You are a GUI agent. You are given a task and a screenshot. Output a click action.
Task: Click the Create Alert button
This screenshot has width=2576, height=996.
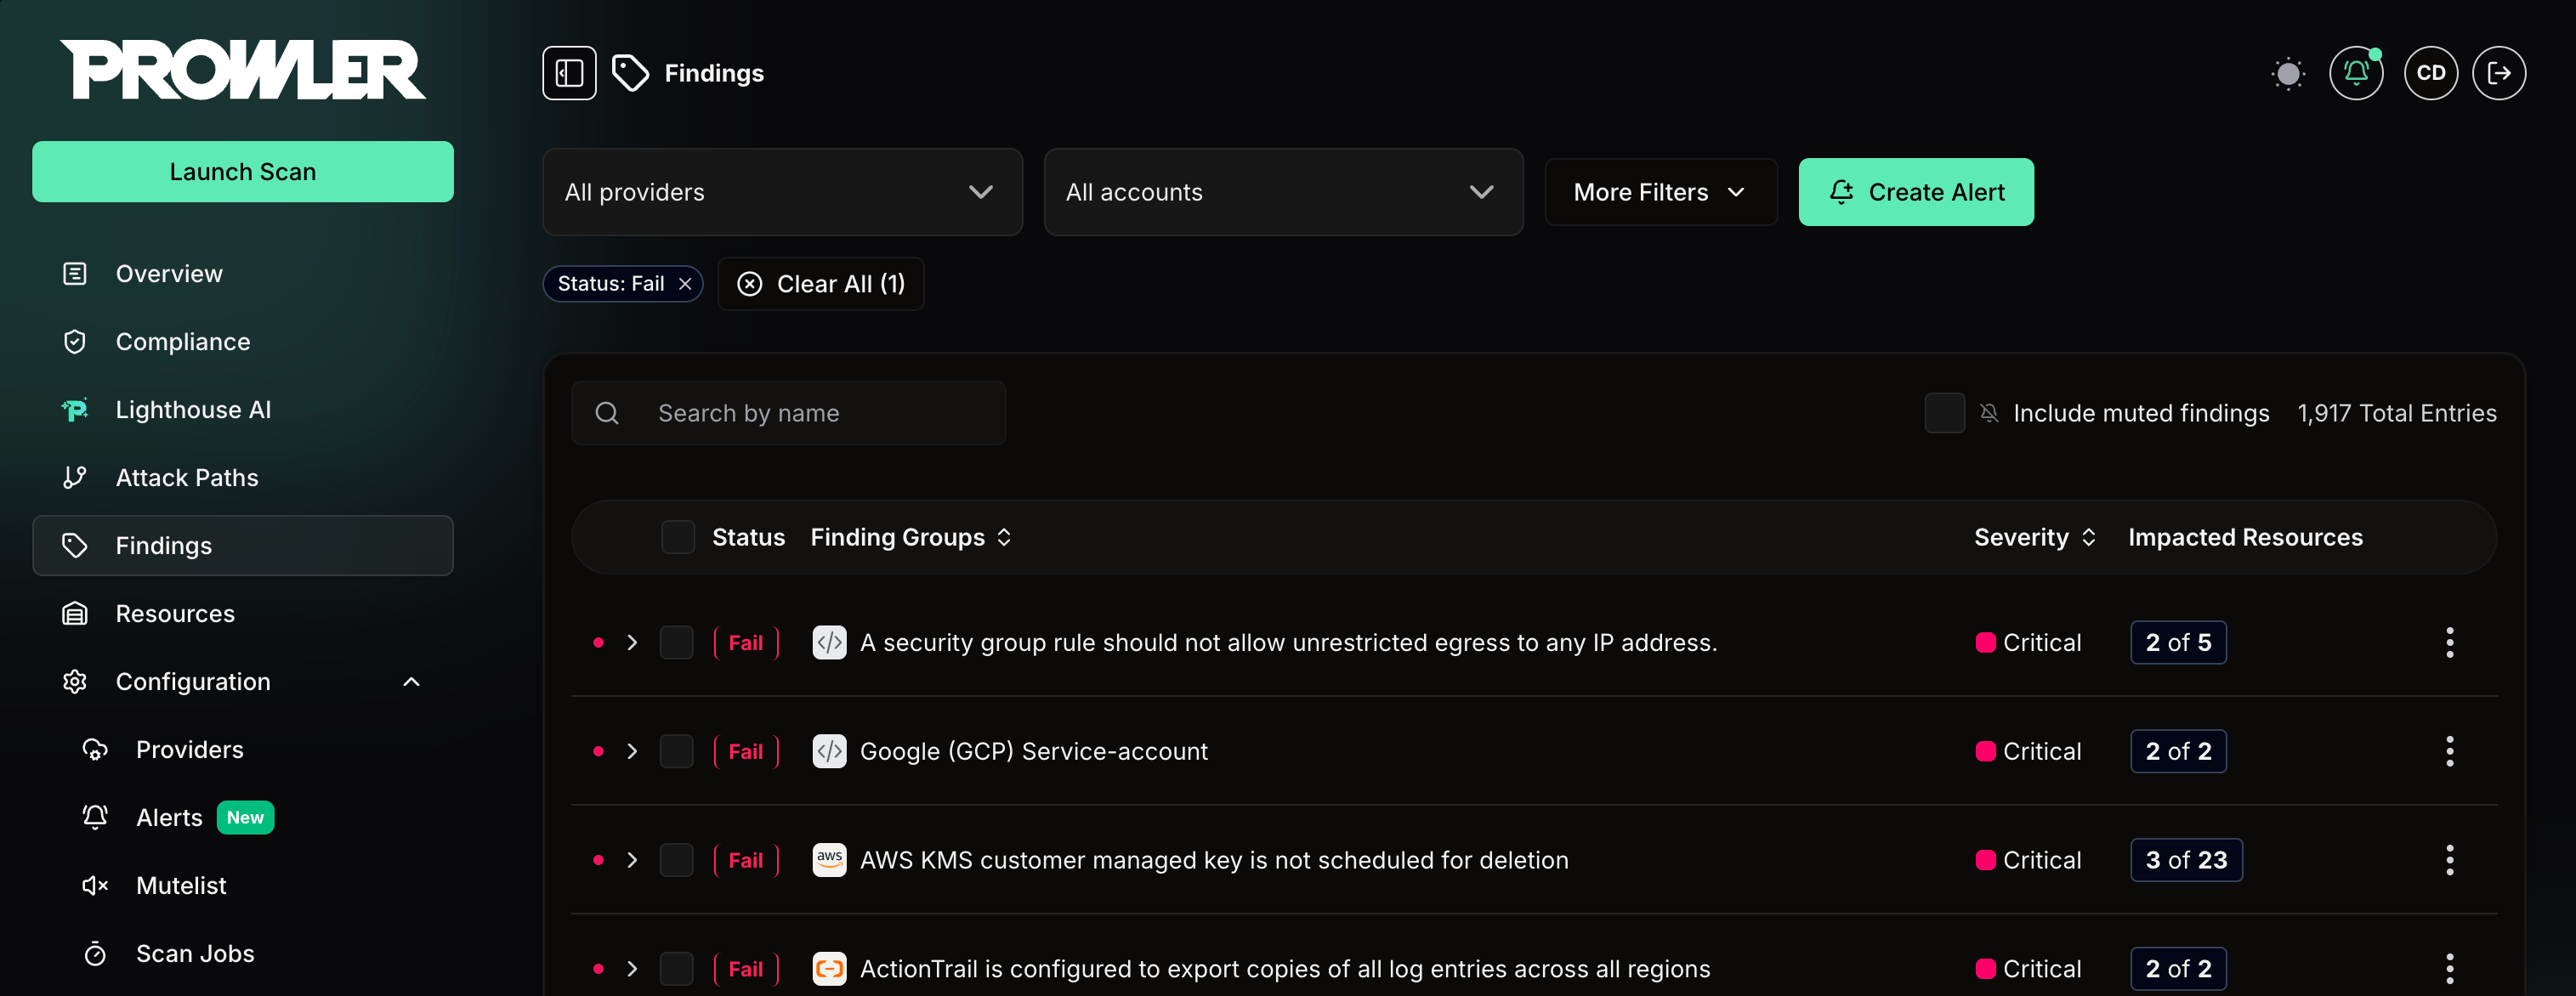point(1915,192)
